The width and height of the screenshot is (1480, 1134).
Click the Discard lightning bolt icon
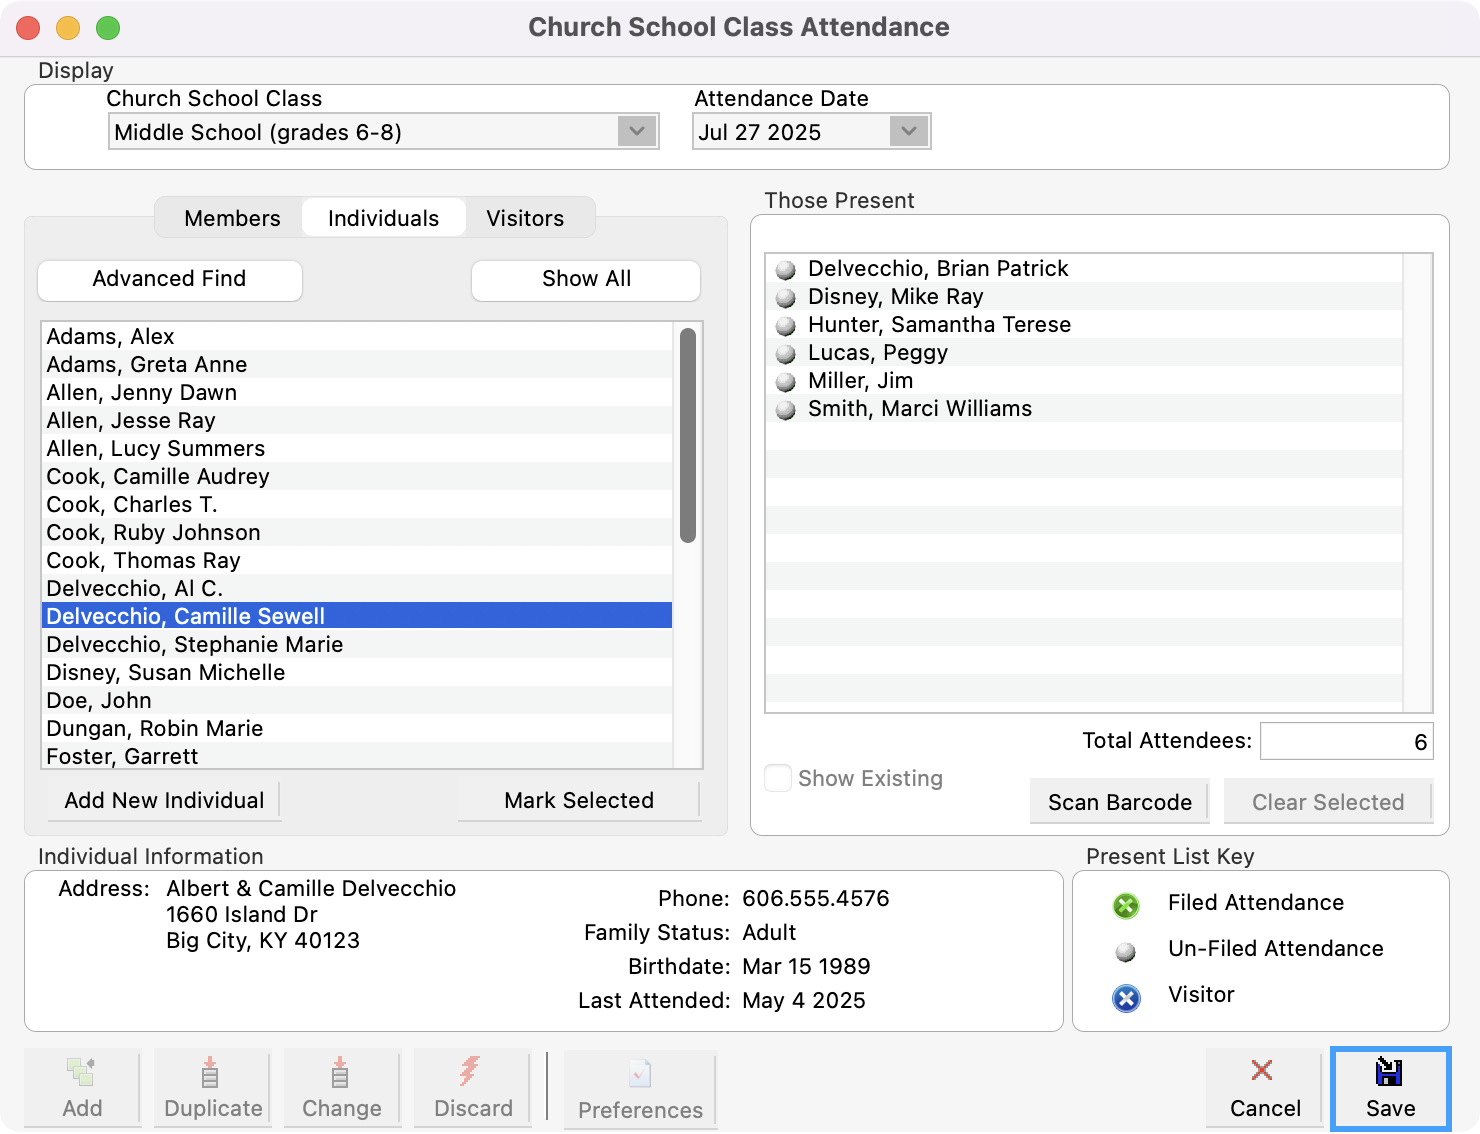coord(472,1074)
